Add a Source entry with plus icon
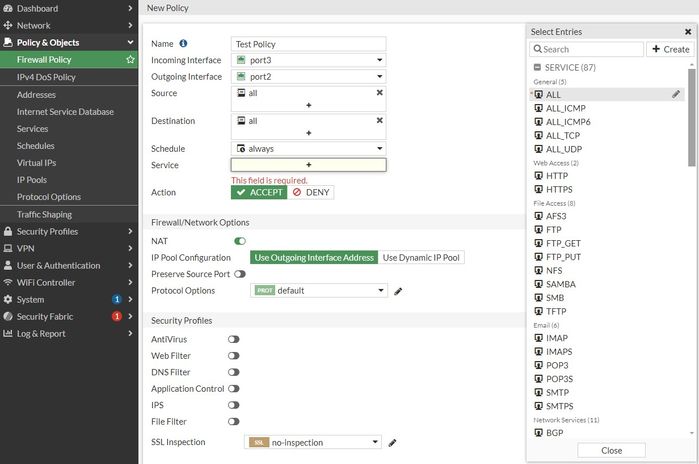 click(308, 105)
